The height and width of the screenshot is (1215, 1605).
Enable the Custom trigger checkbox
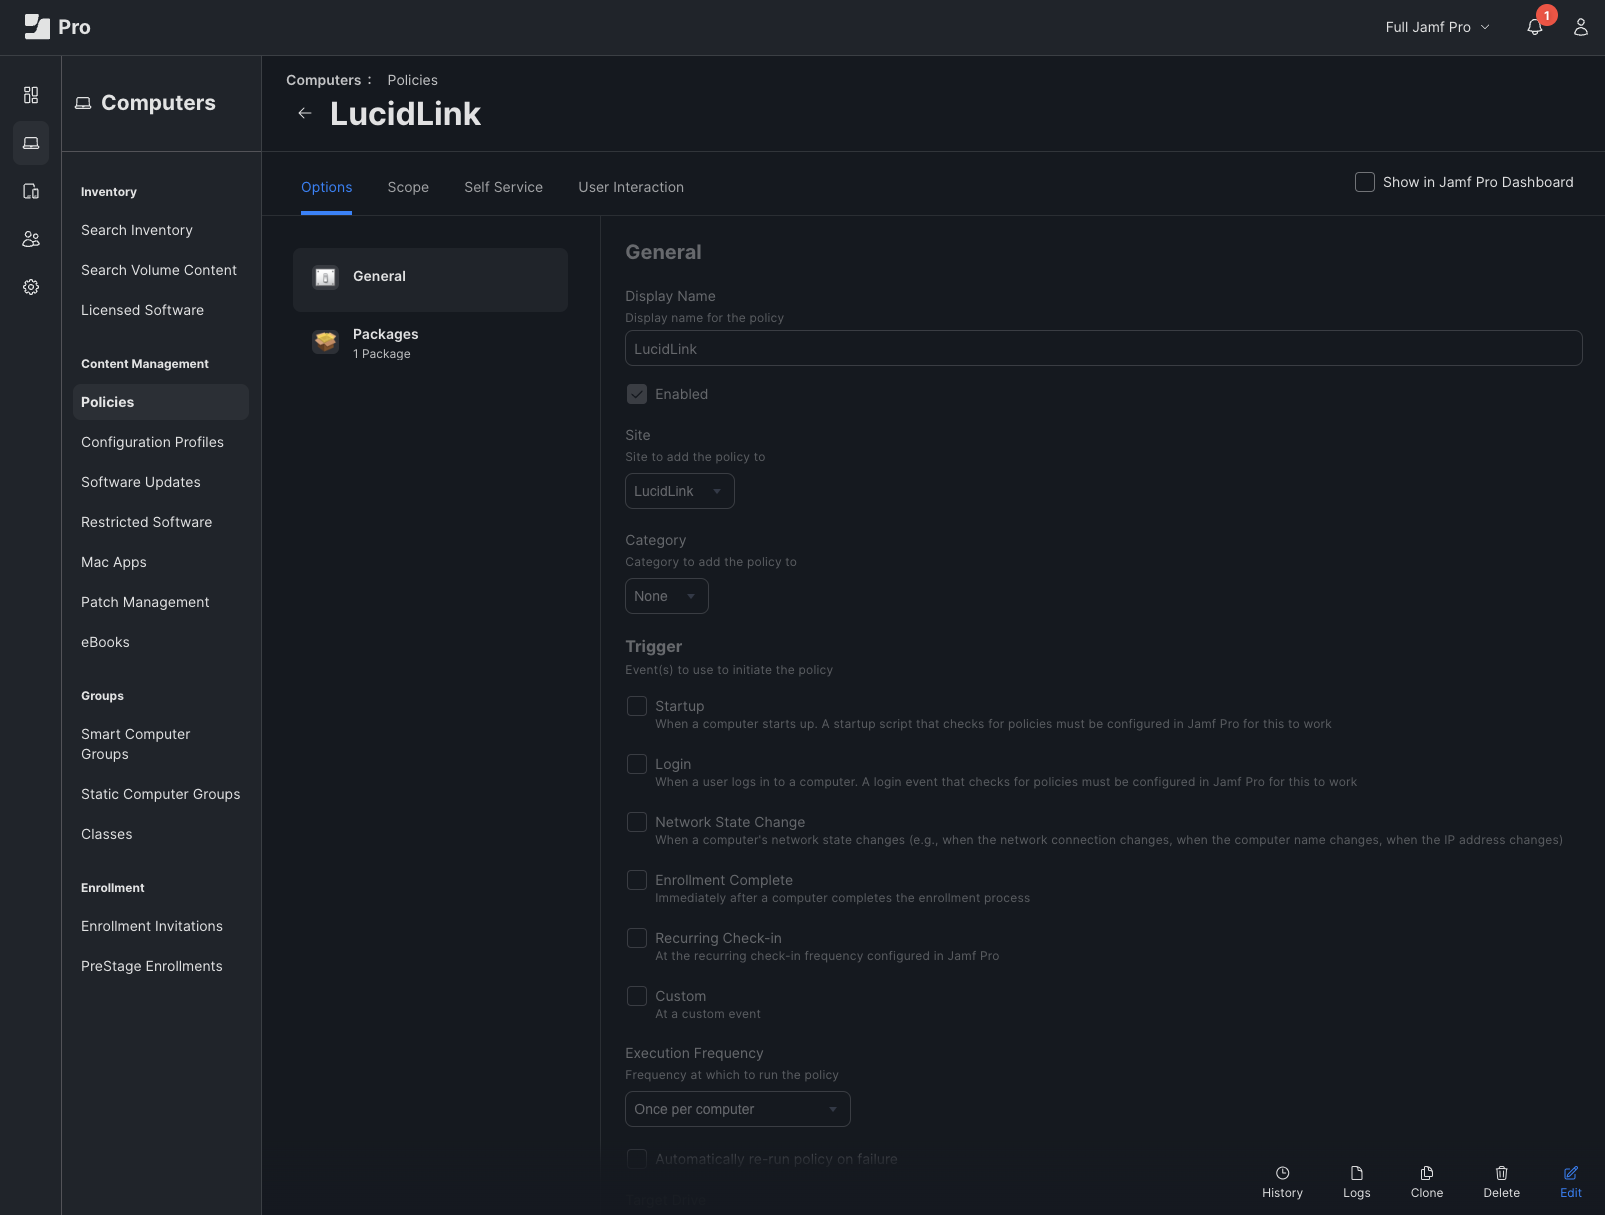637,996
